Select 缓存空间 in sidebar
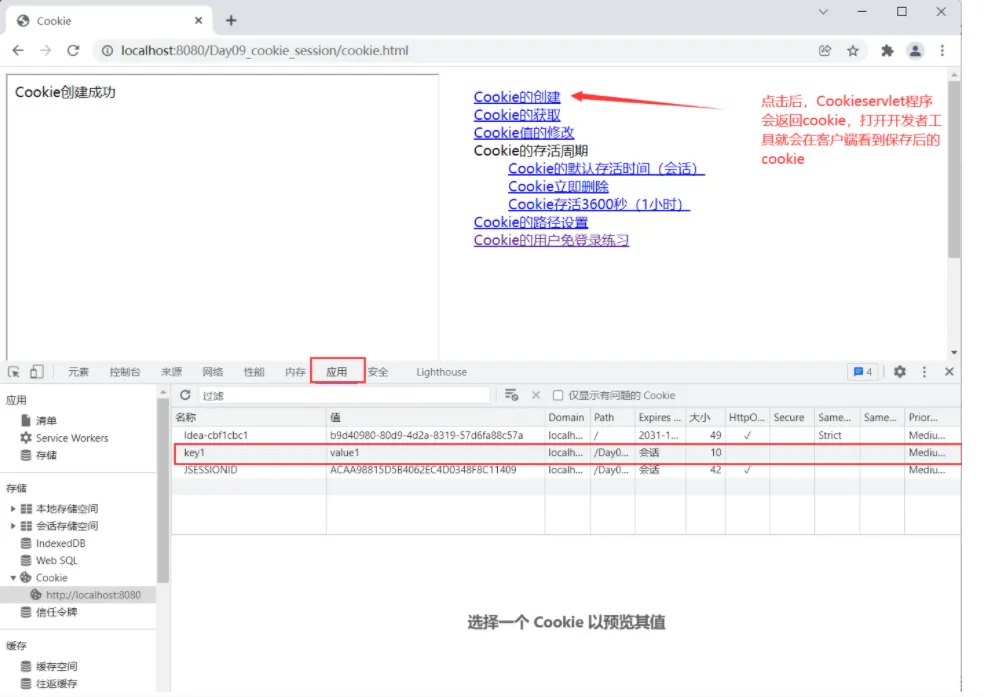Viewport: 984px width, 697px height. point(56,666)
